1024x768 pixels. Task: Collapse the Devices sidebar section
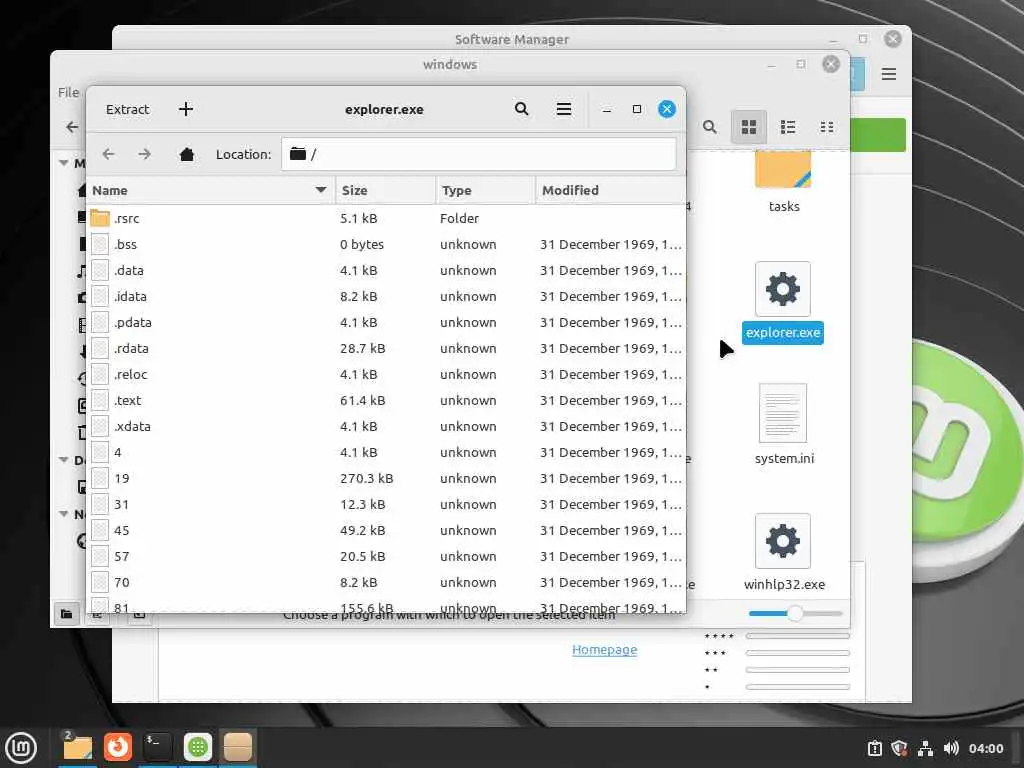tap(64, 460)
